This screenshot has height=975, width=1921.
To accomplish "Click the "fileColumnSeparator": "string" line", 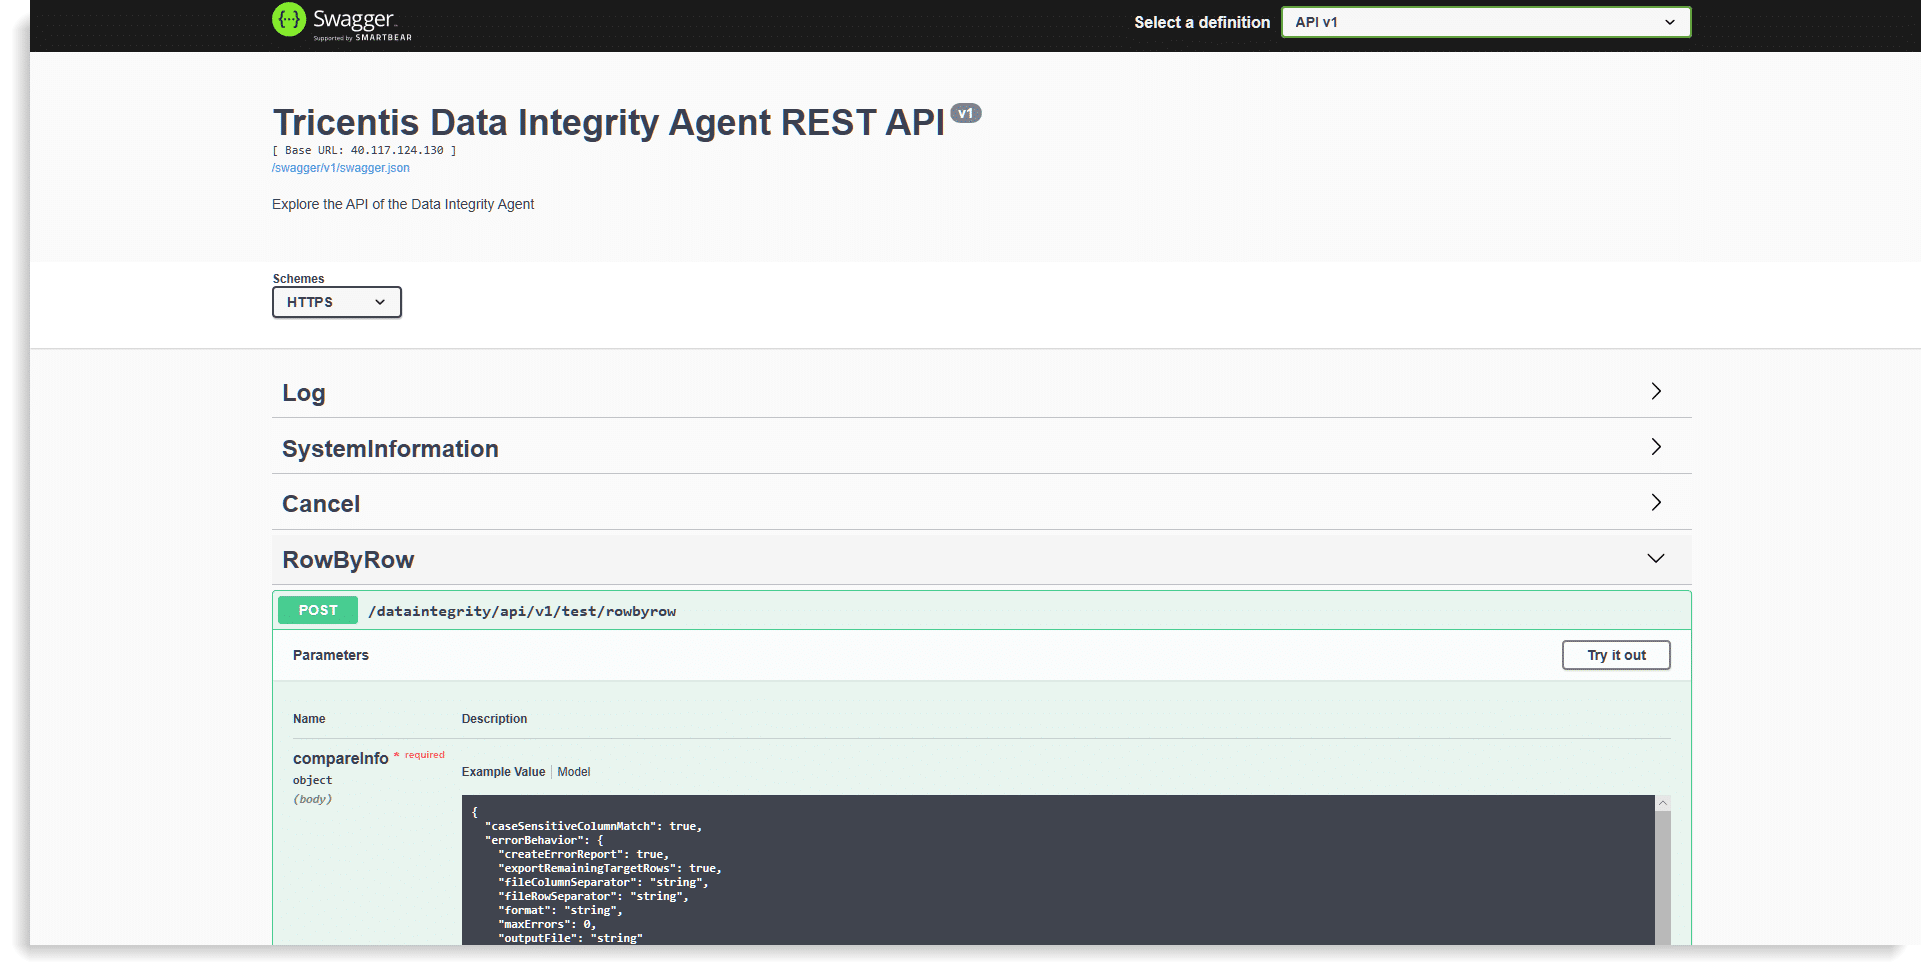I will [x=603, y=882].
